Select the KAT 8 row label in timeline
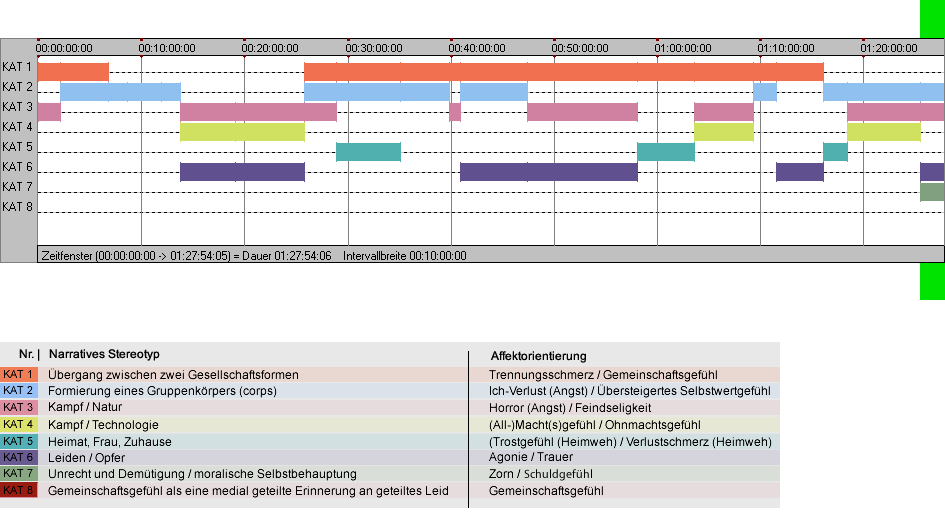Image resolution: width=945 pixels, height=530 pixels. pyautogui.click(x=17, y=207)
